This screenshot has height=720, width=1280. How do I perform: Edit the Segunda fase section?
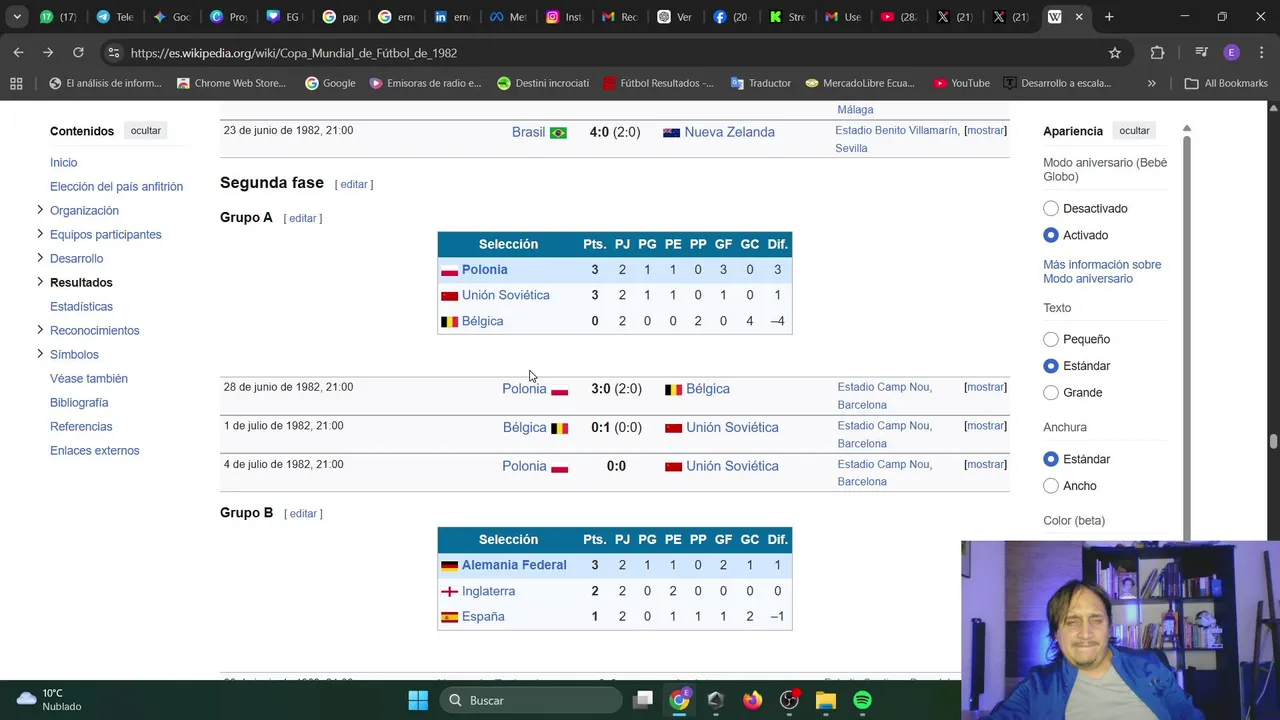tap(354, 184)
